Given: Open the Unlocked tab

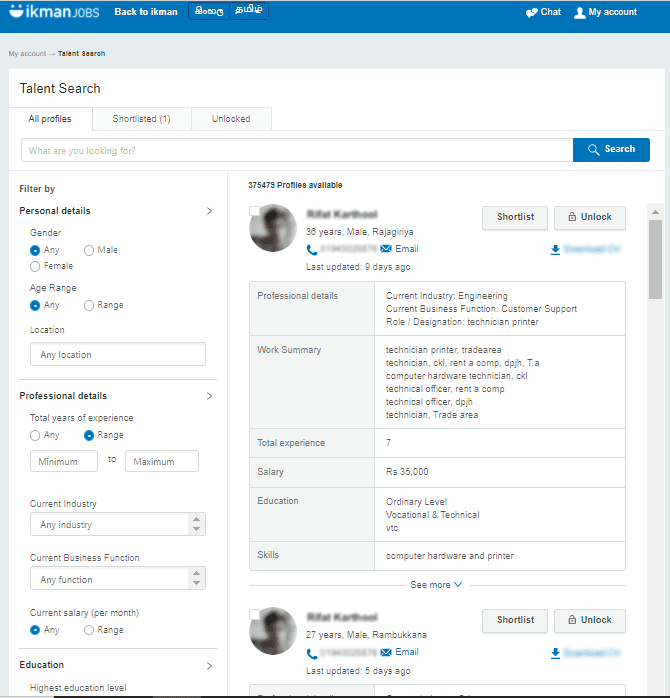Looking at the screenshot, I should [231, 119].
